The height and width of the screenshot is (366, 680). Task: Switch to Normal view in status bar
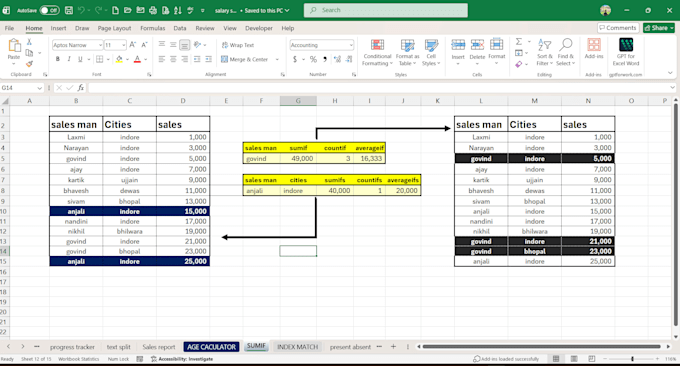[x=556, y=359]
